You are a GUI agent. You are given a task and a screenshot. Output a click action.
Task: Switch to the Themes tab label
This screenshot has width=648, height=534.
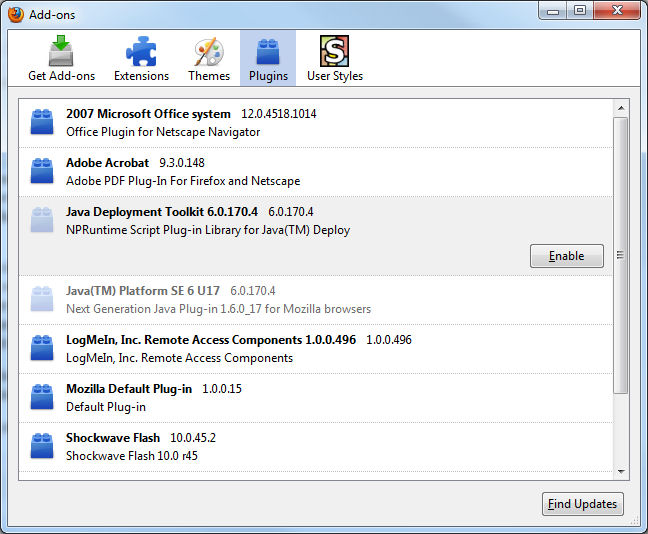click(209, 76)
